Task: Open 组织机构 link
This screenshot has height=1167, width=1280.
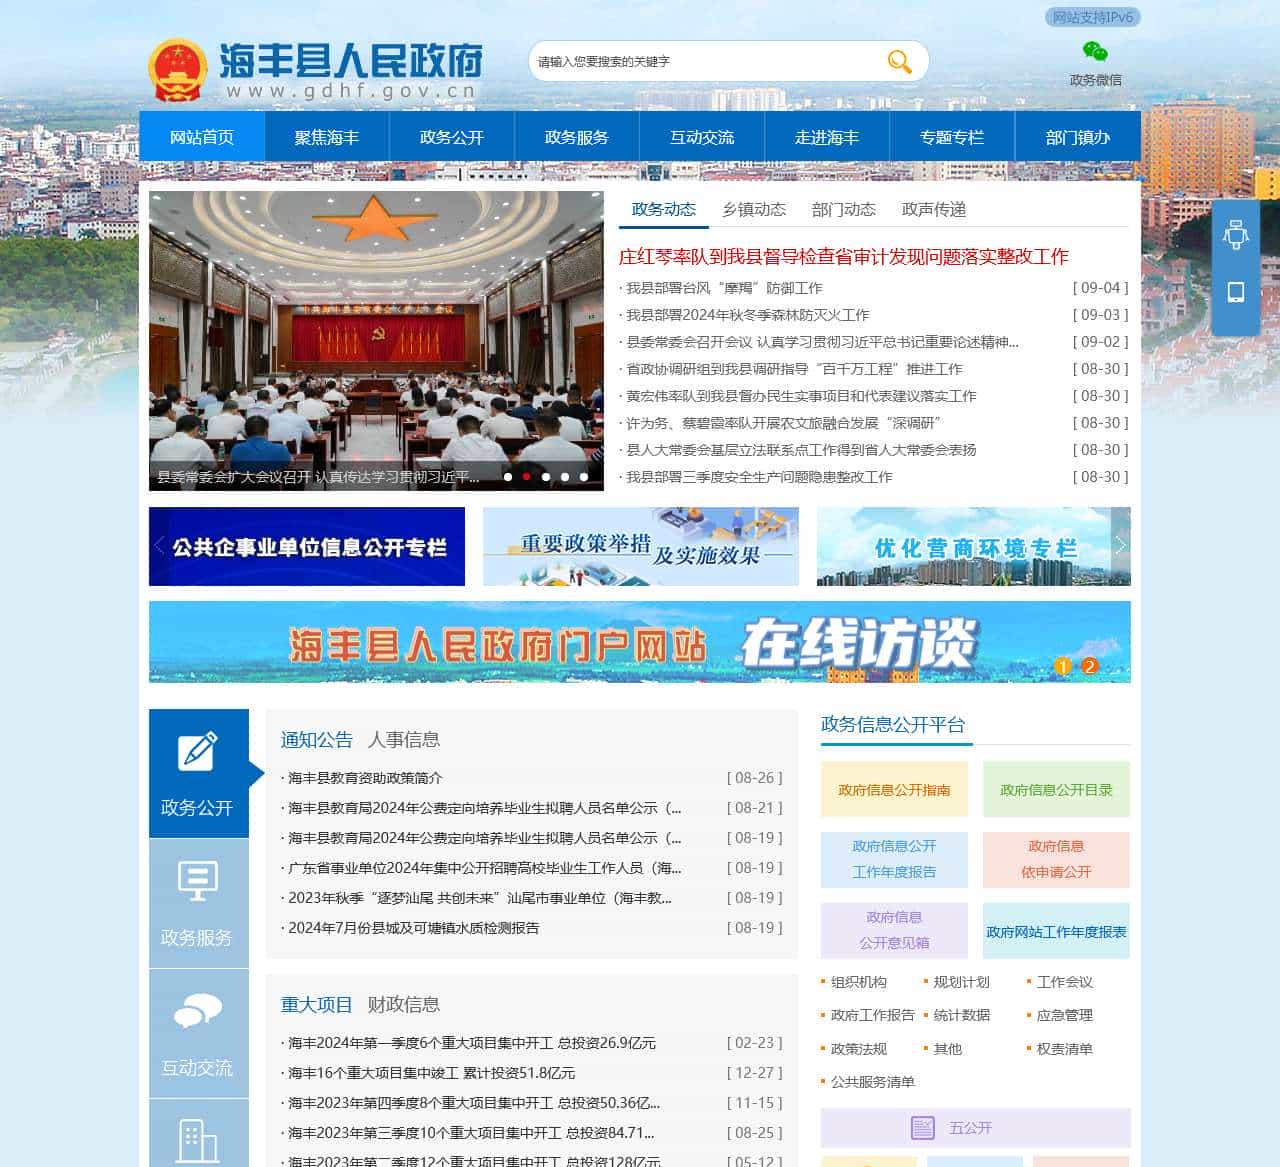Action: coord(859,982)
